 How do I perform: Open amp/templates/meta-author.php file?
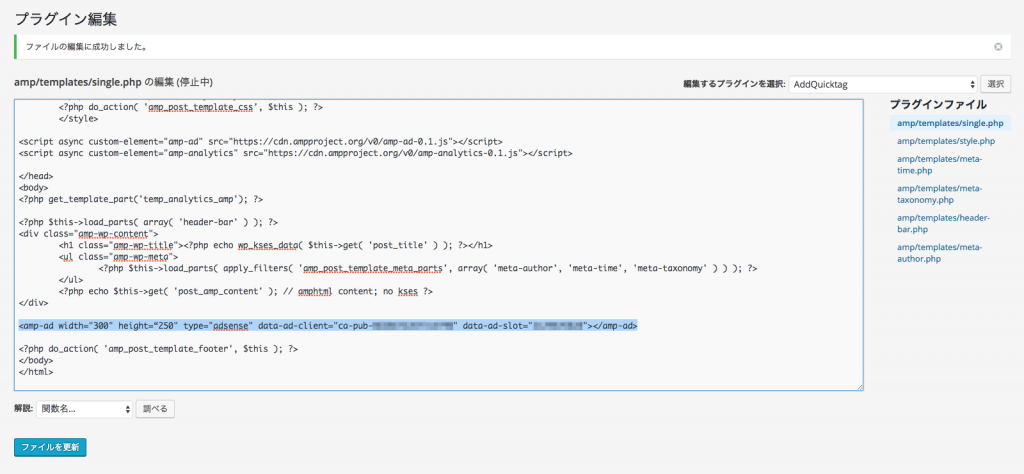coord(939,253)
